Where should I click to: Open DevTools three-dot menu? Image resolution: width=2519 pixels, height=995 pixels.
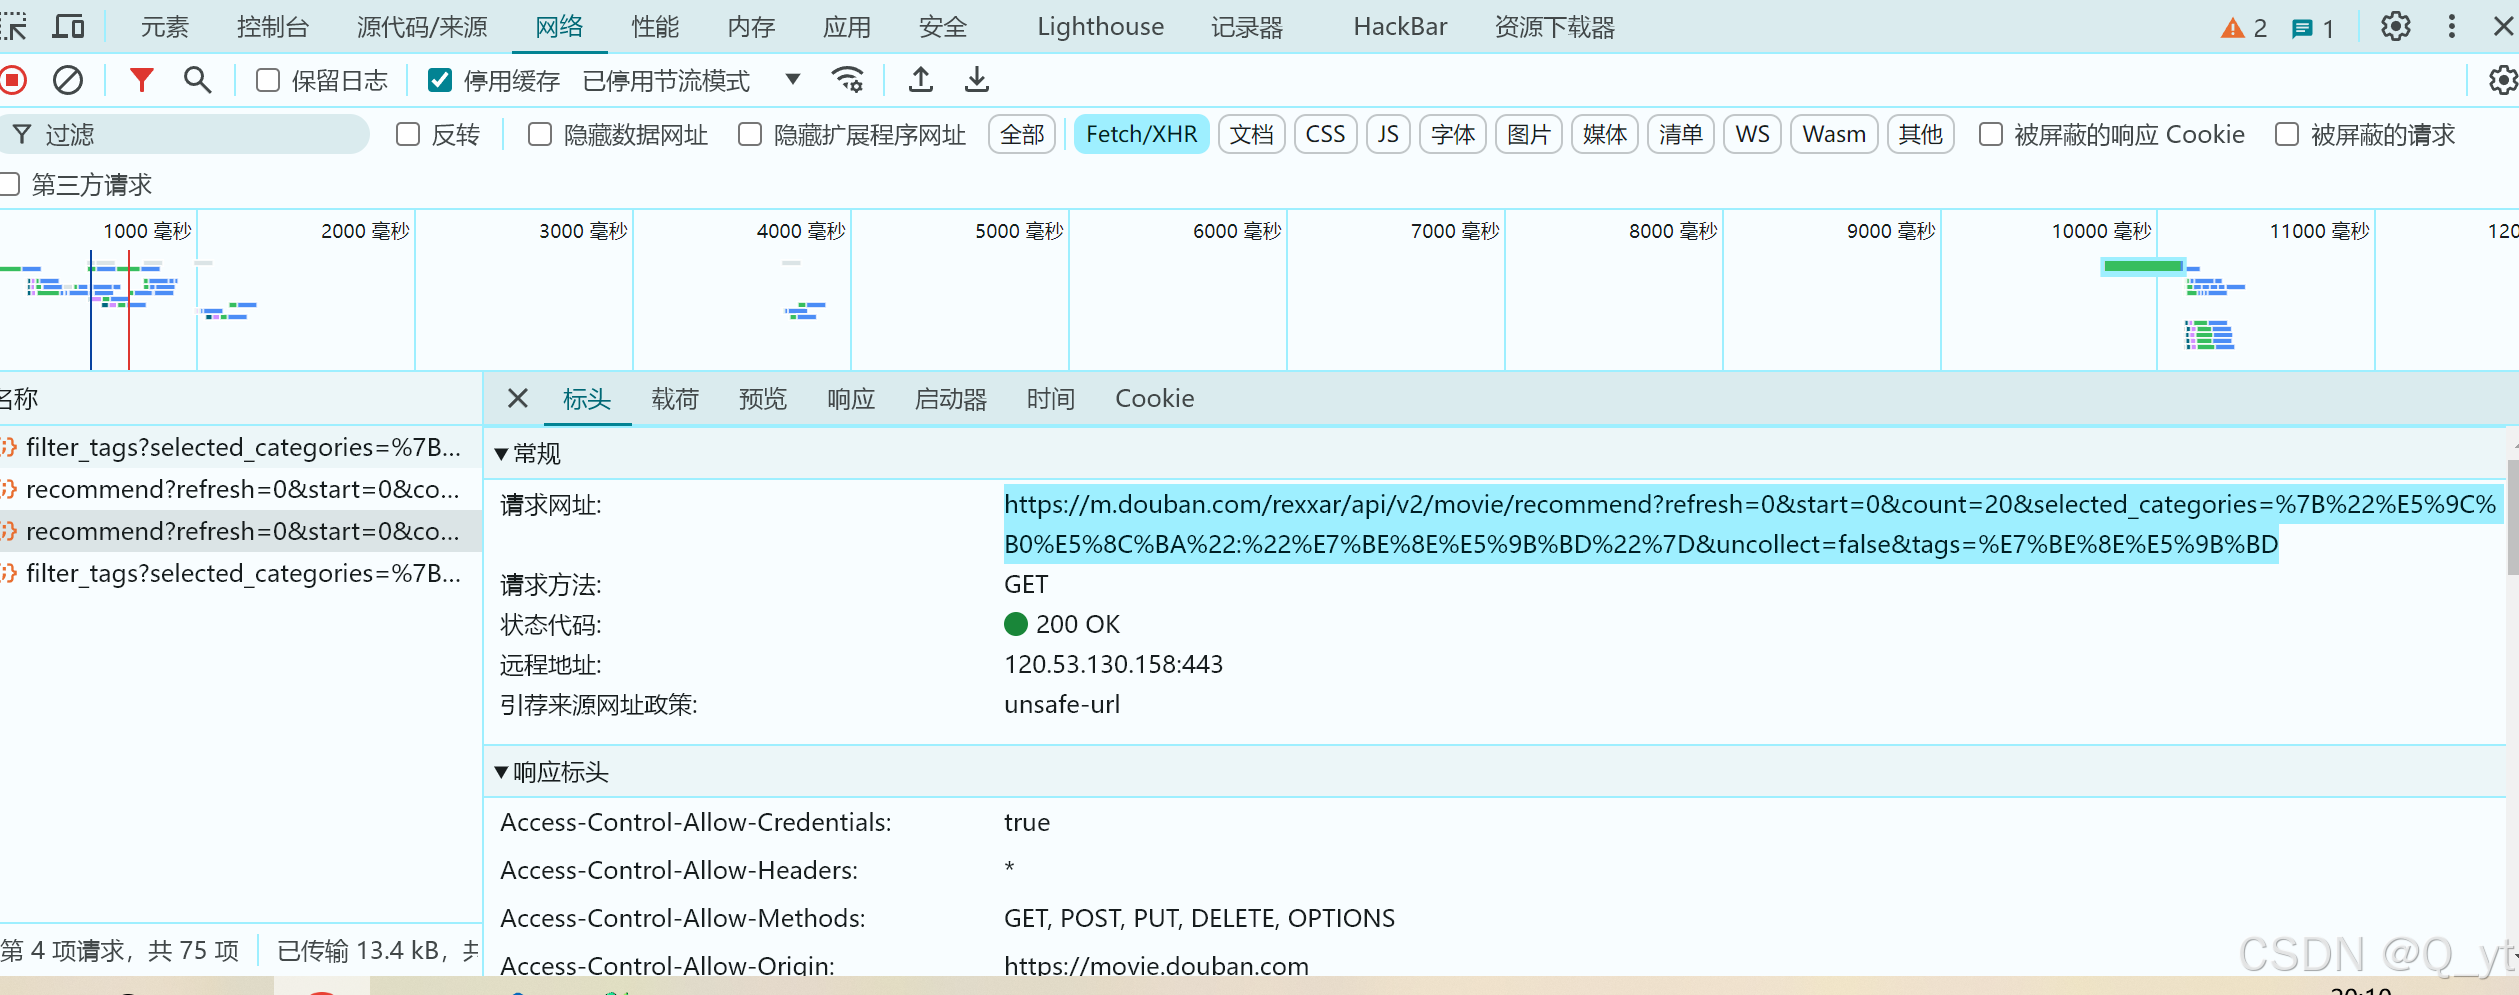[2452, 27]
